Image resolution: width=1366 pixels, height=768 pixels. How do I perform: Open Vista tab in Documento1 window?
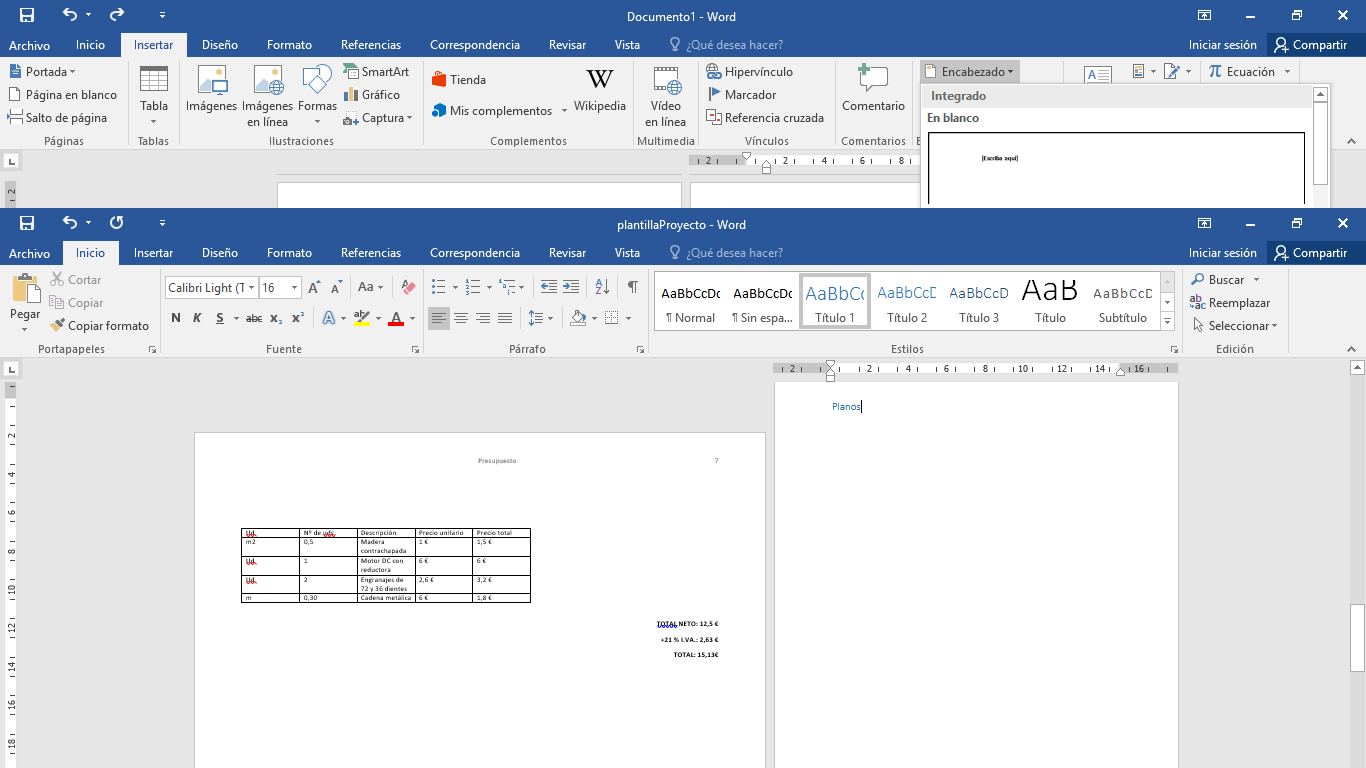[627, 45]
